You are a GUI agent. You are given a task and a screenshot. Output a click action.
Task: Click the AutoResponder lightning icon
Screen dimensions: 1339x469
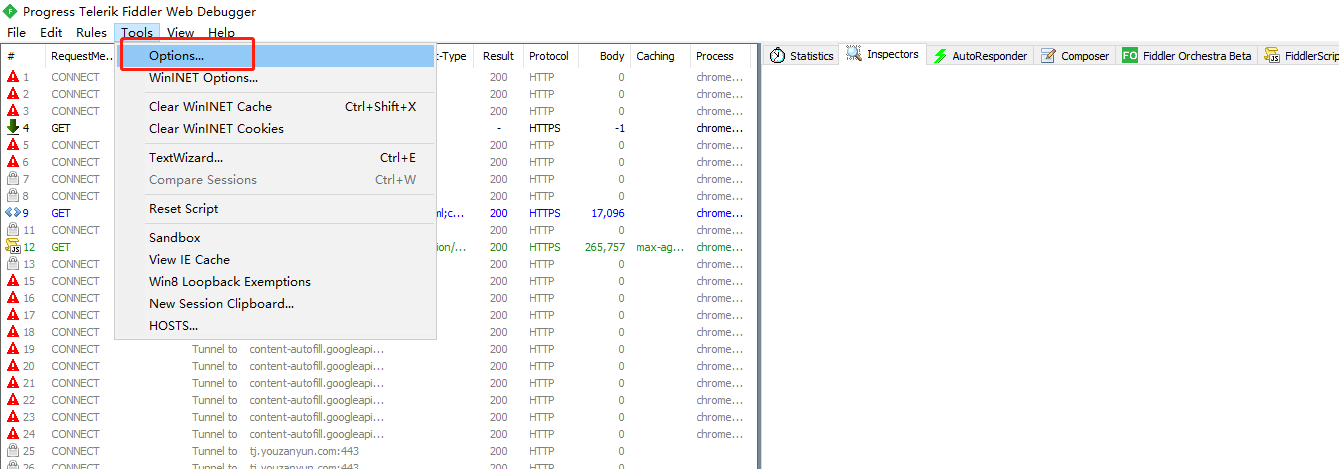tap(940, 56)
